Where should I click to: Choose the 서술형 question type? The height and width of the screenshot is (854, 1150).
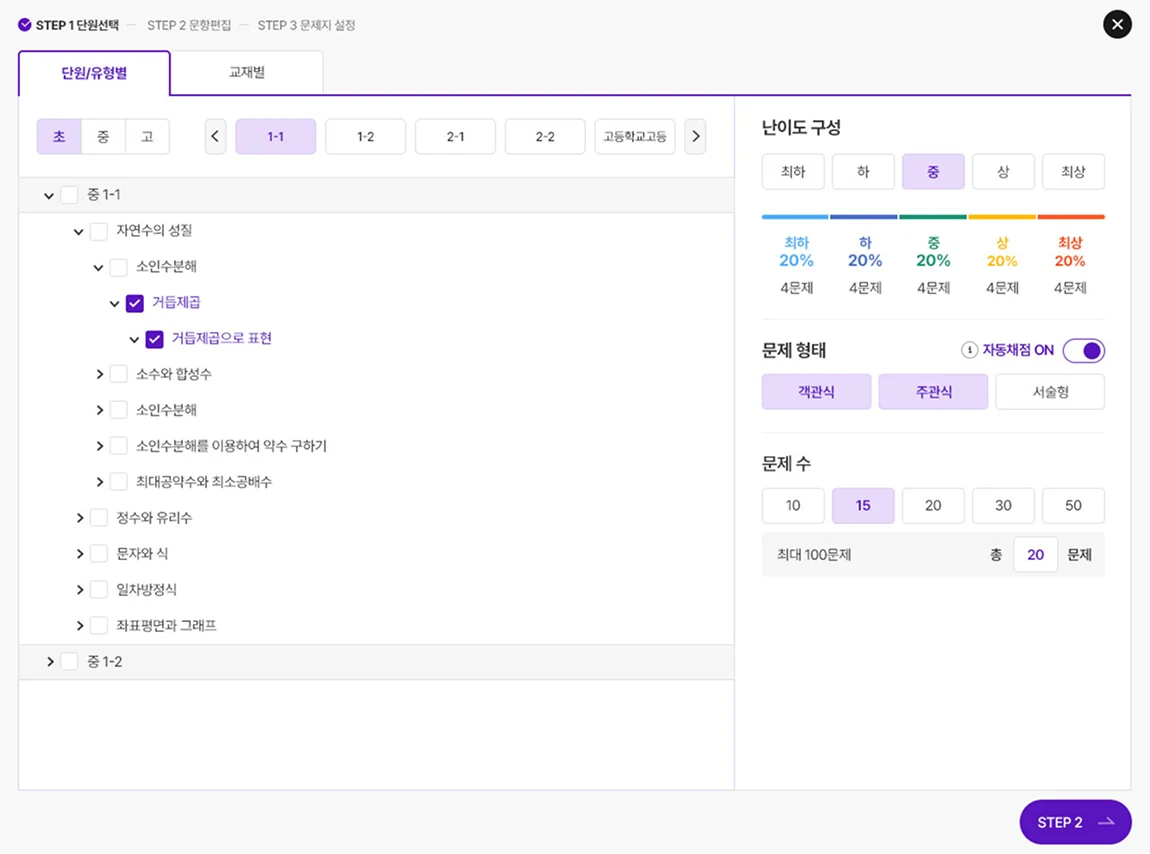[1050, 391]
